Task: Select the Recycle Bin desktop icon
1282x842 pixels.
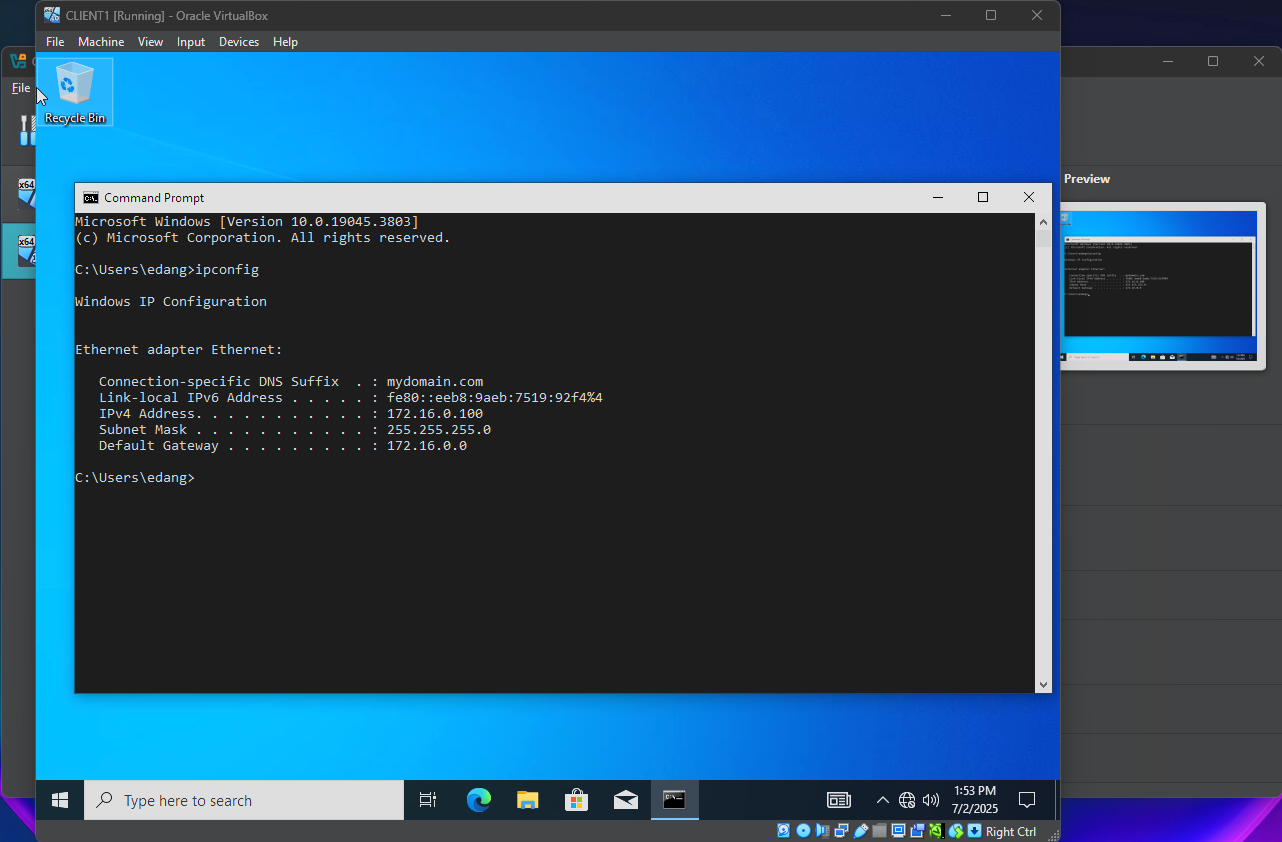Action: pos(75,92)
